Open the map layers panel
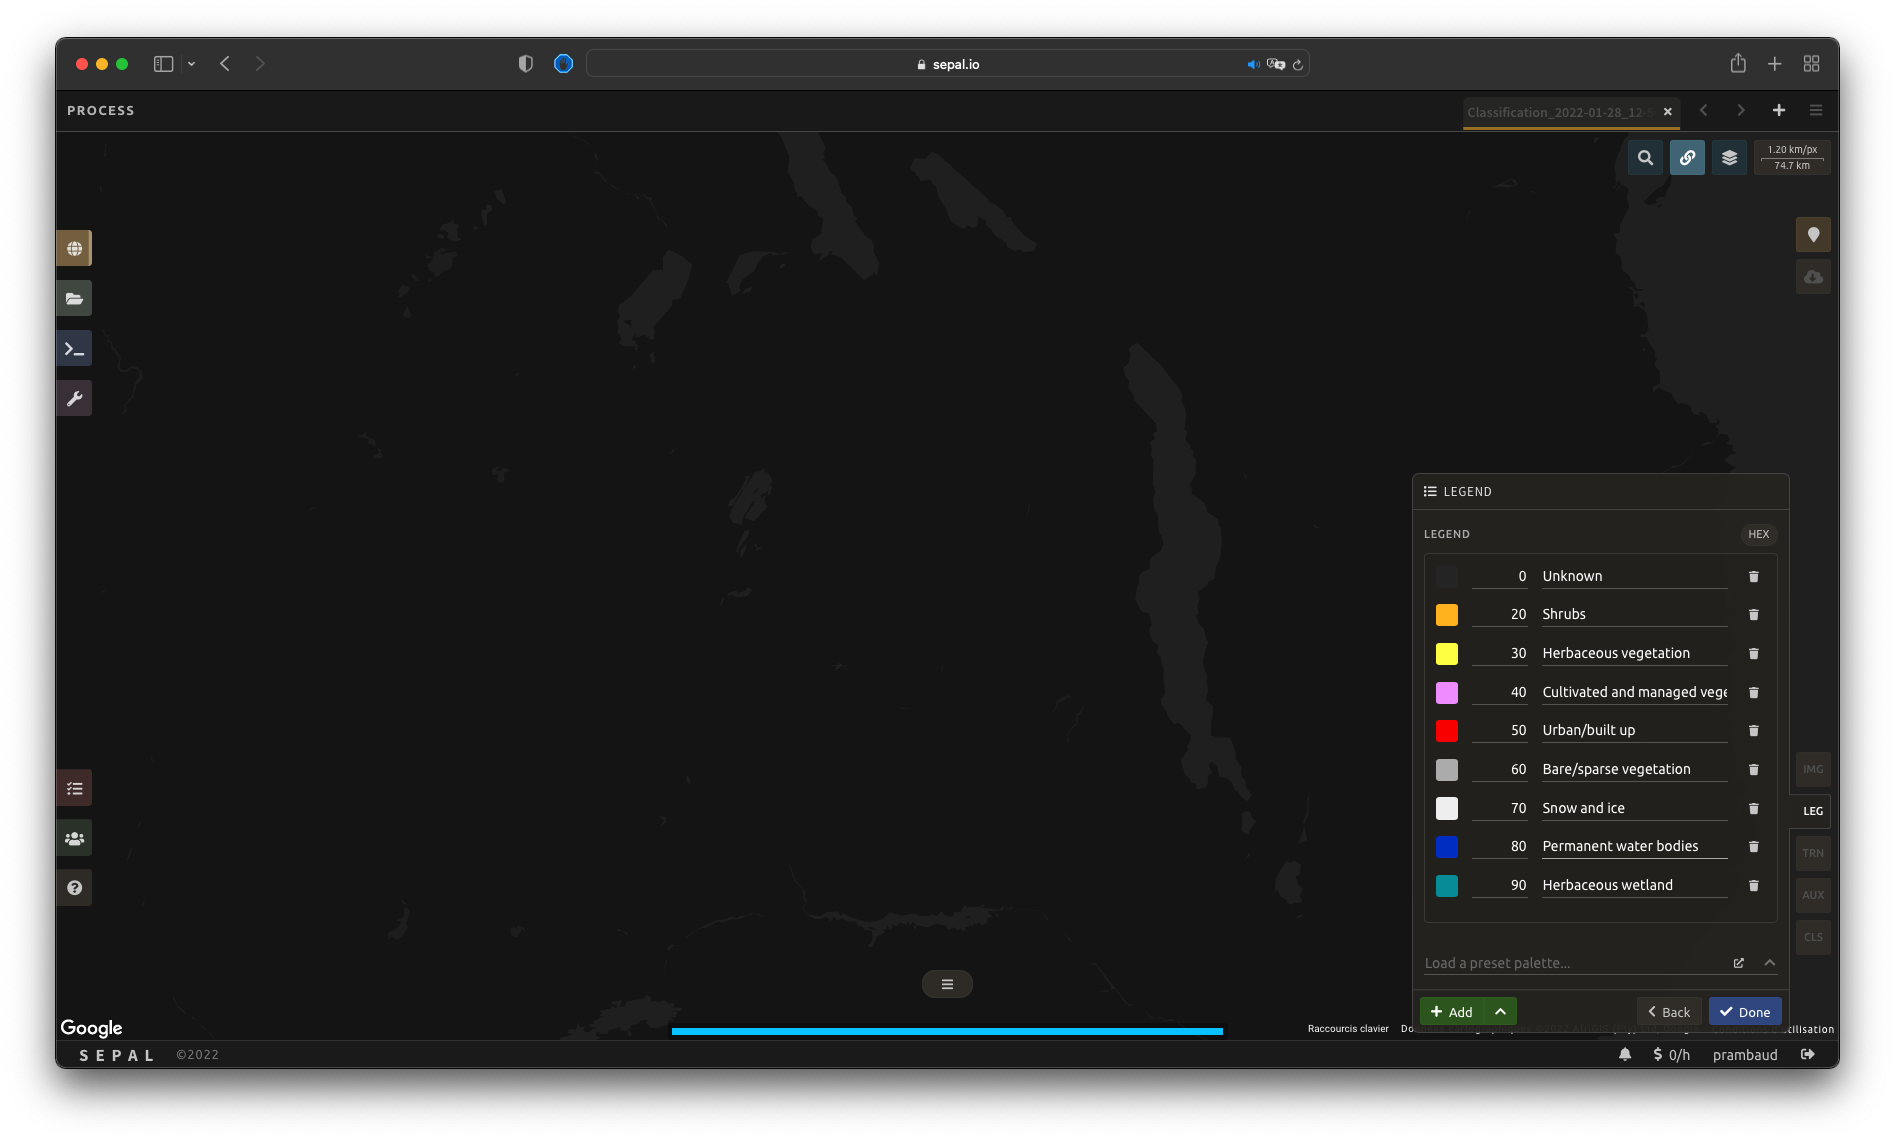 click(1729, 158)
